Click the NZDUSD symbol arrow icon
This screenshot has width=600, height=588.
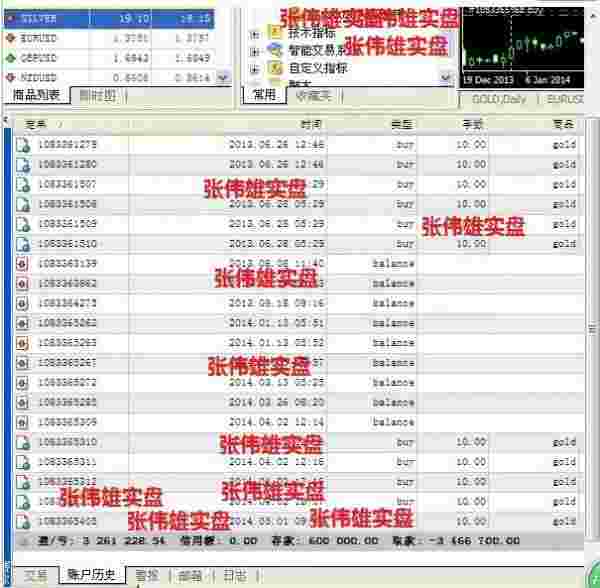click(10, 77)
